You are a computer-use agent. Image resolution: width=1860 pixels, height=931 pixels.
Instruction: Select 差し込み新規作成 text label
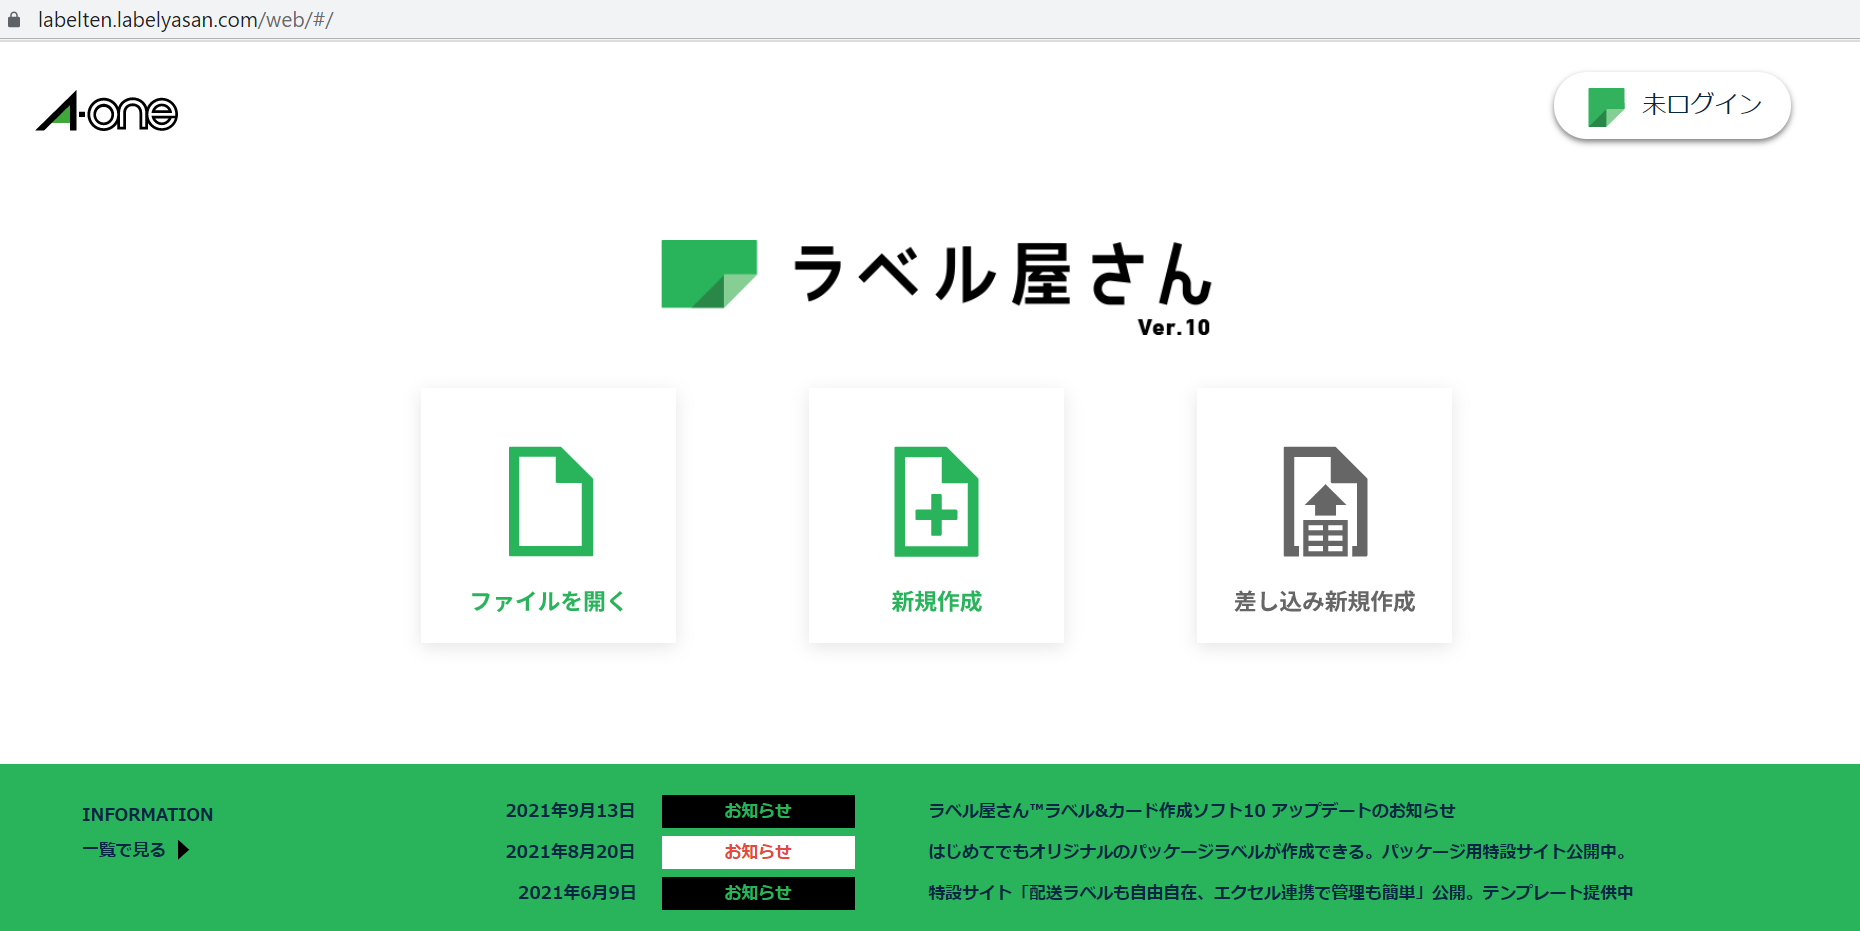click(x=1324, y=601)
